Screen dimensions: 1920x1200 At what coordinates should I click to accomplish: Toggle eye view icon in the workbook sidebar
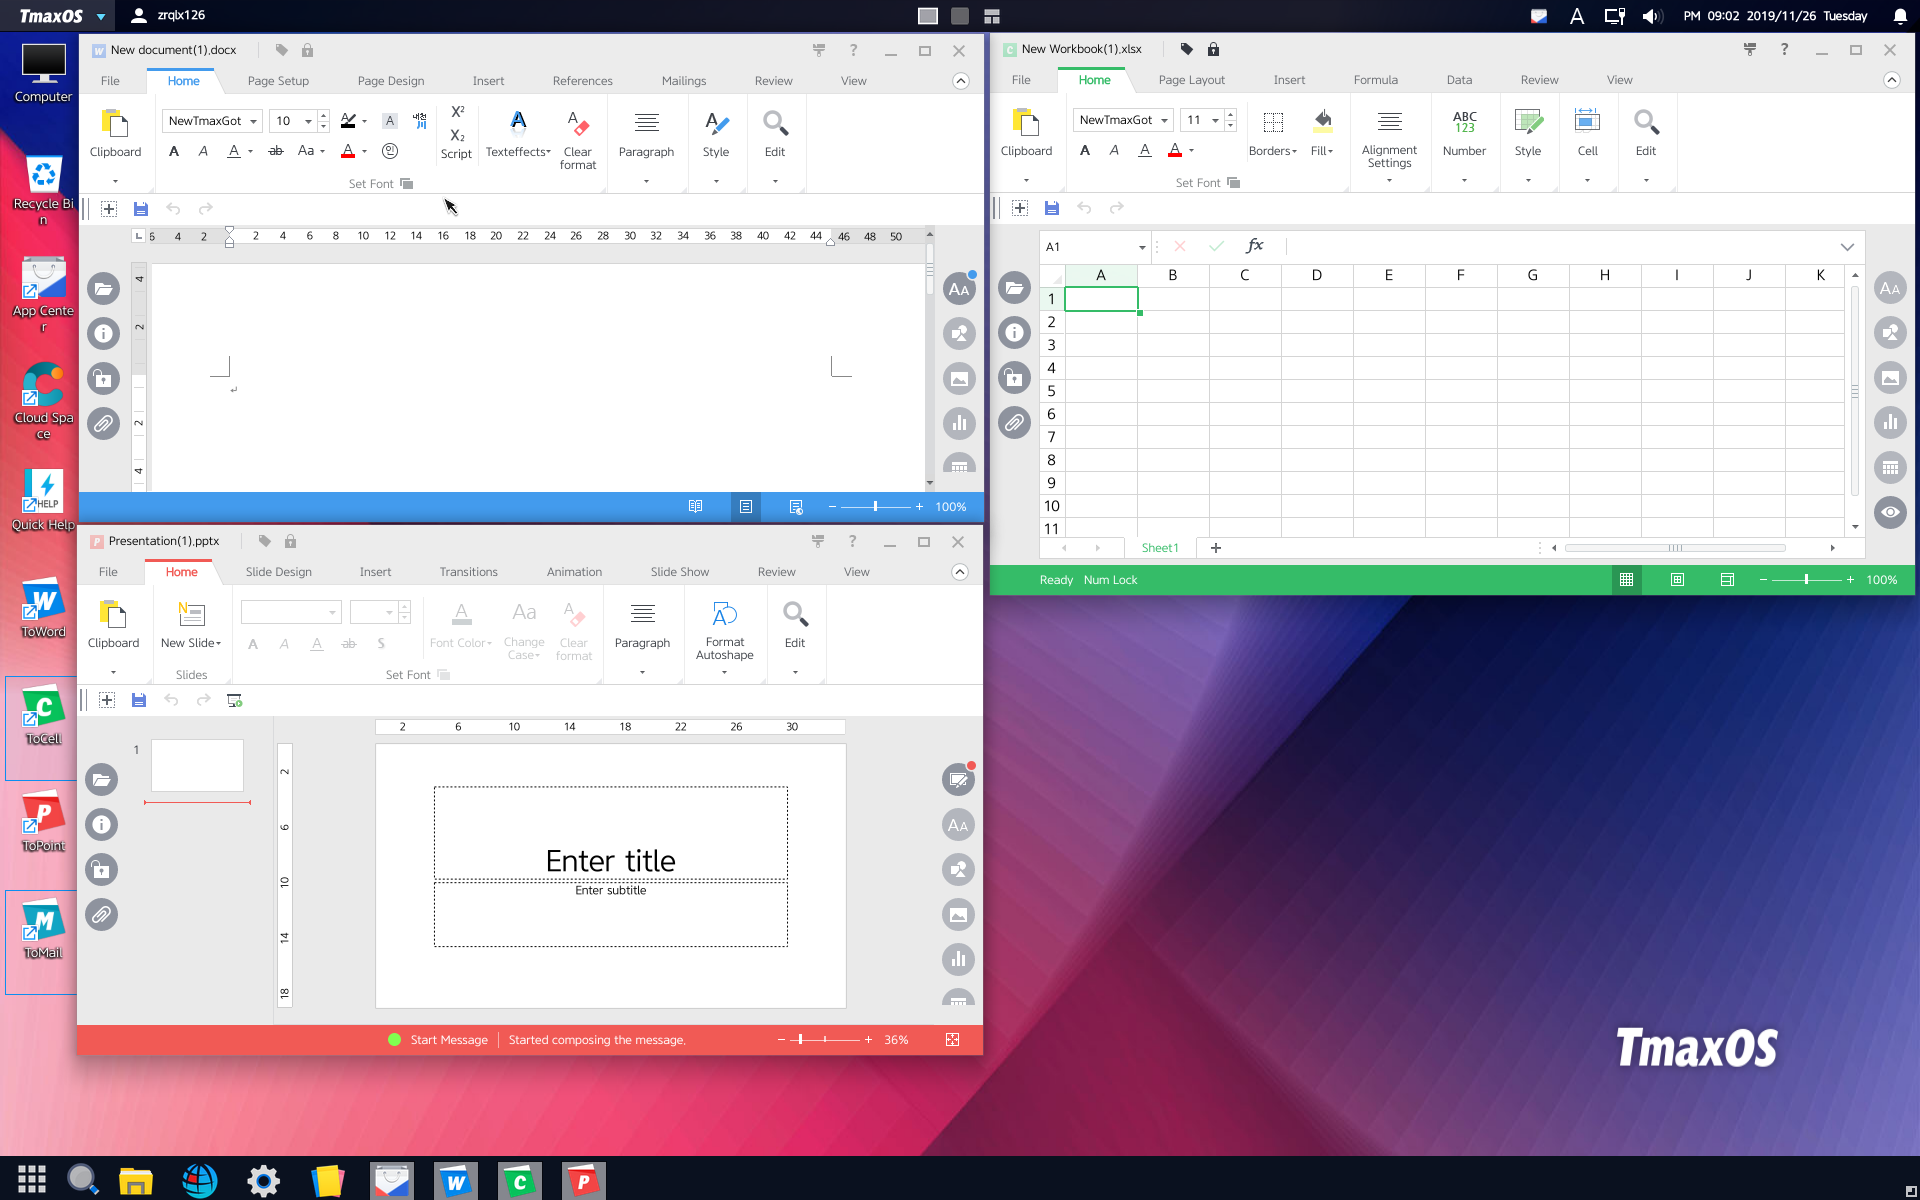click(1890, 512)
